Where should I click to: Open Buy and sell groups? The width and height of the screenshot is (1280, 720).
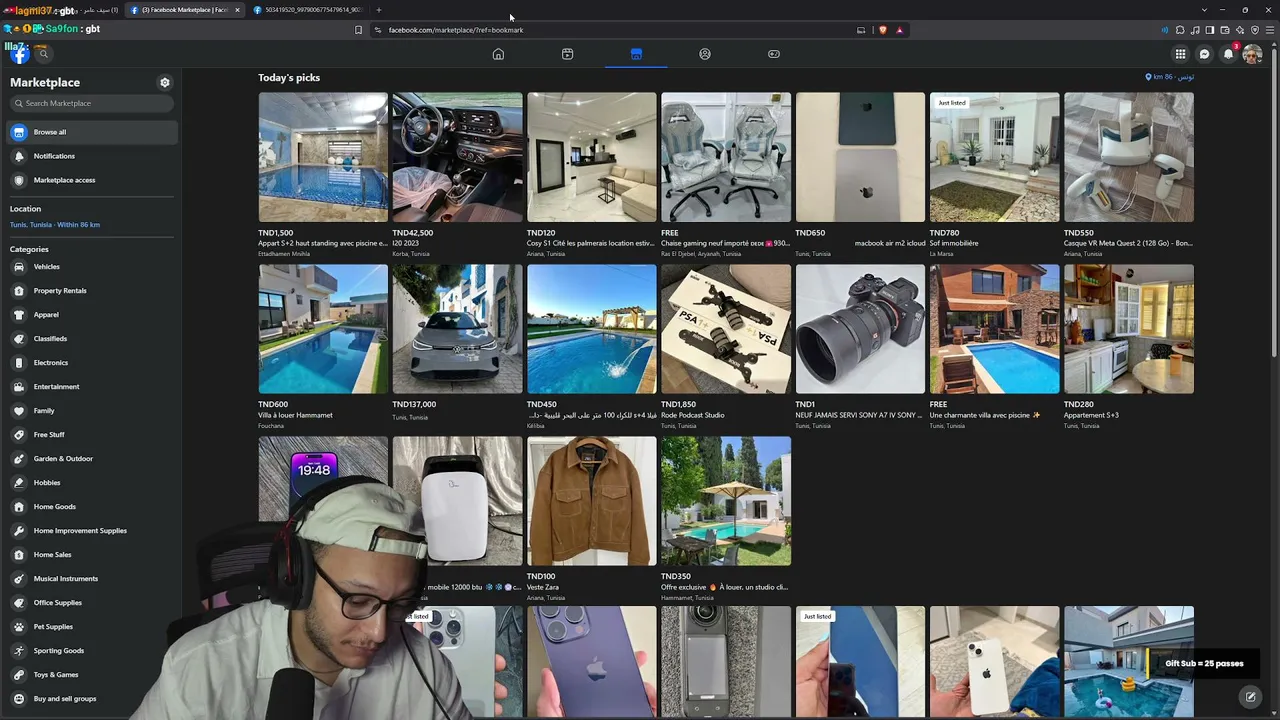(x=92, y=699)
